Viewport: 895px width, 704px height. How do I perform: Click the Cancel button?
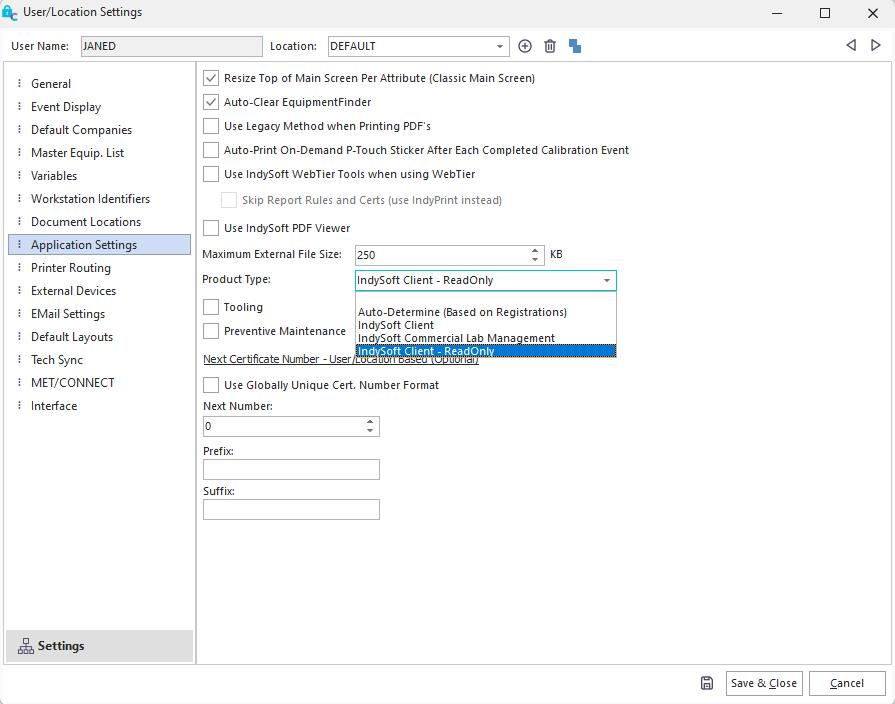point(847,683)
